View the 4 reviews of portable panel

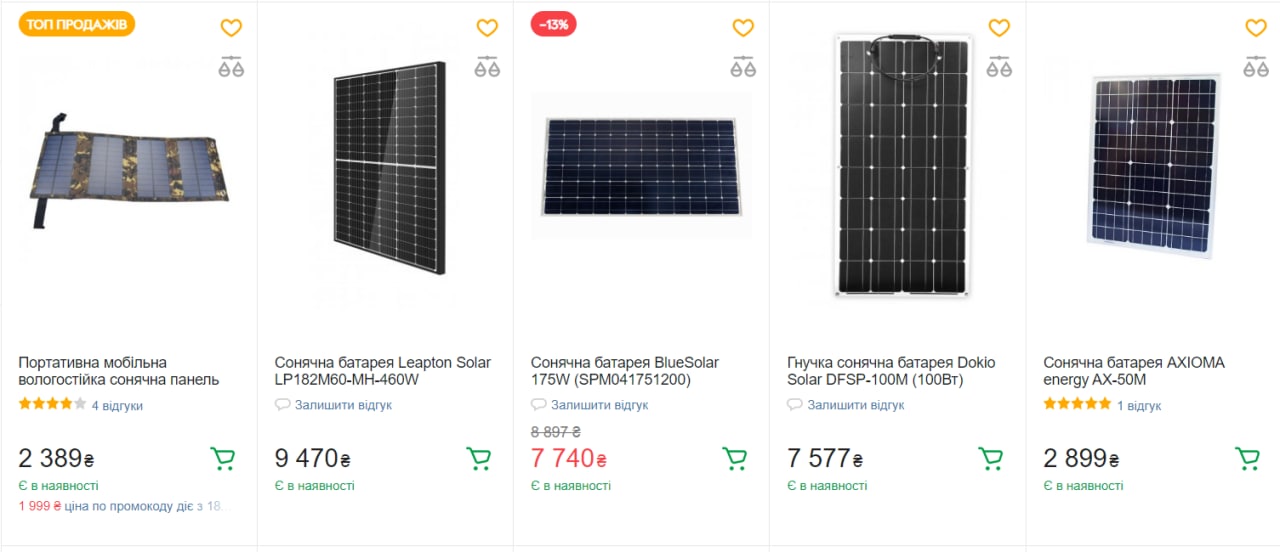click(x=117, y=406)
